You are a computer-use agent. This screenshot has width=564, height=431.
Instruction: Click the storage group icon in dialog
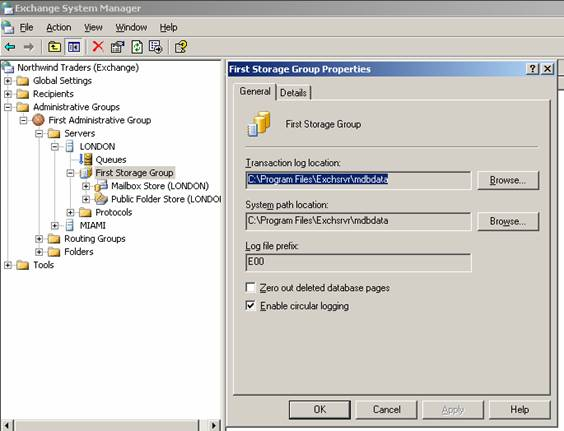tap(259, 124)
